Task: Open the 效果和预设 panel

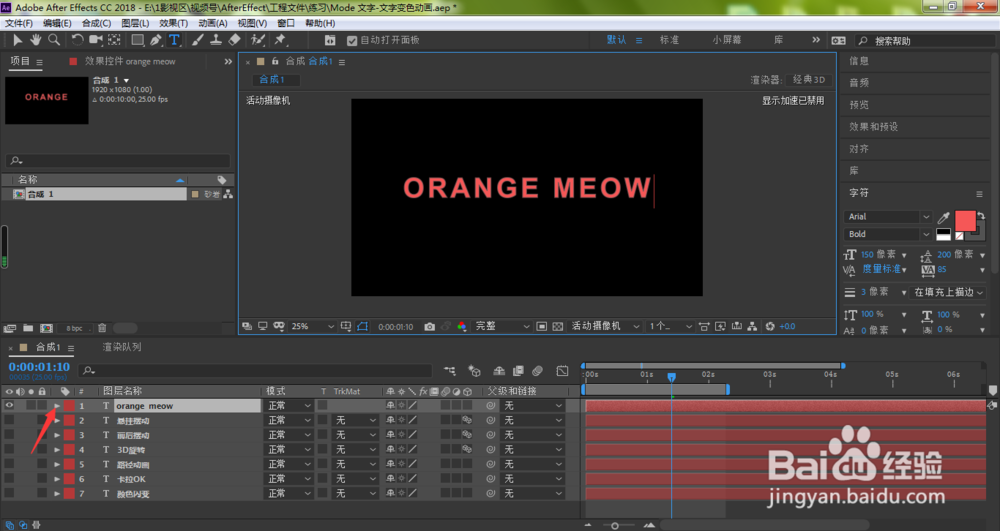Action: (x=873, y=127)
